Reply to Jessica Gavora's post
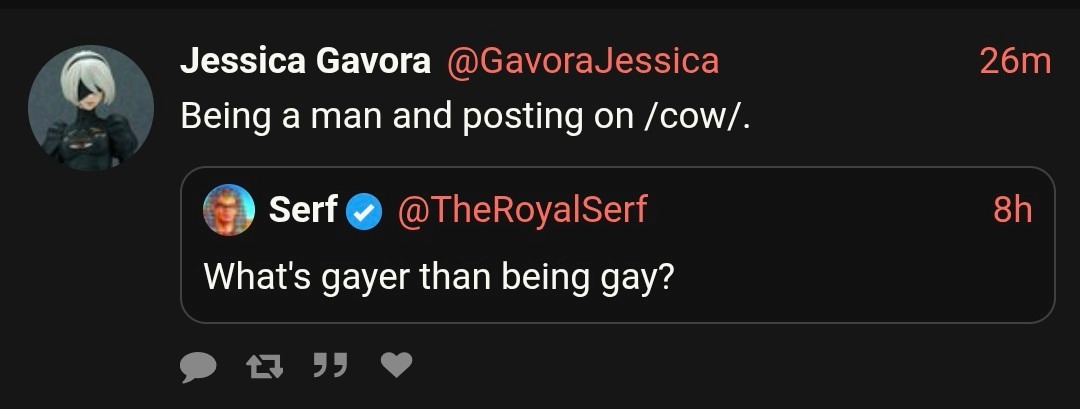 pyautogui.click(x=198, y=367)
